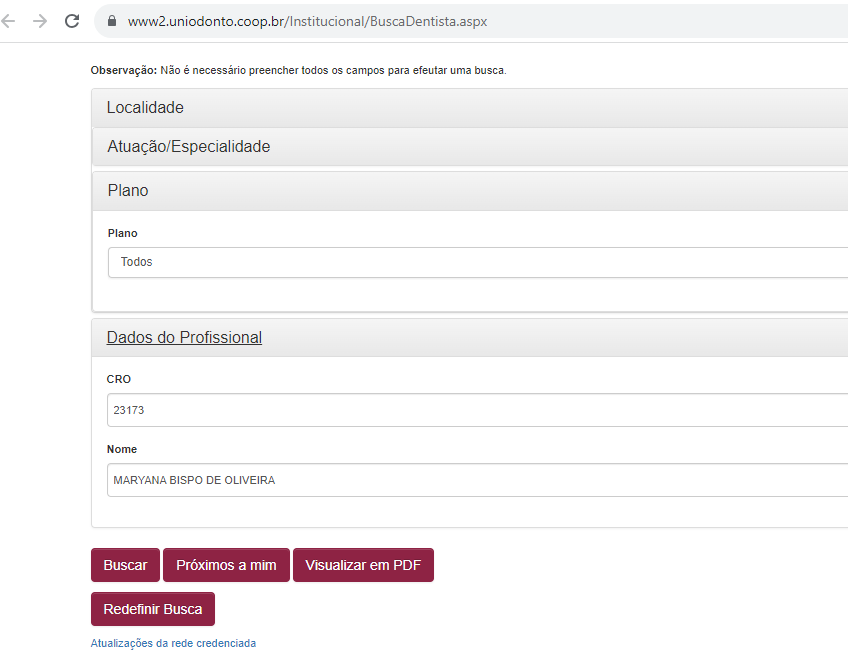Click the Buscar button

tap(125, 565)
